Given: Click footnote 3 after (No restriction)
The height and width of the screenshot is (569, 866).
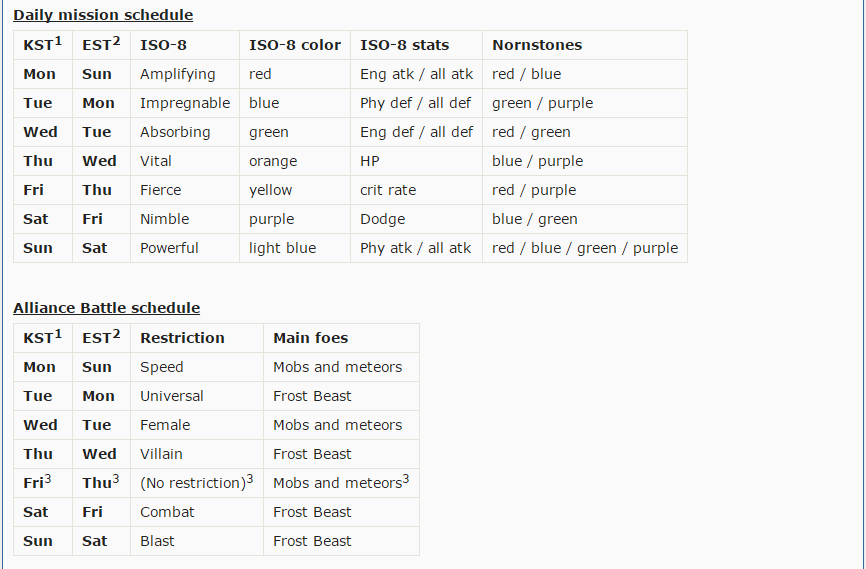Looking at the screenshot, I should [x=250, y=479].
